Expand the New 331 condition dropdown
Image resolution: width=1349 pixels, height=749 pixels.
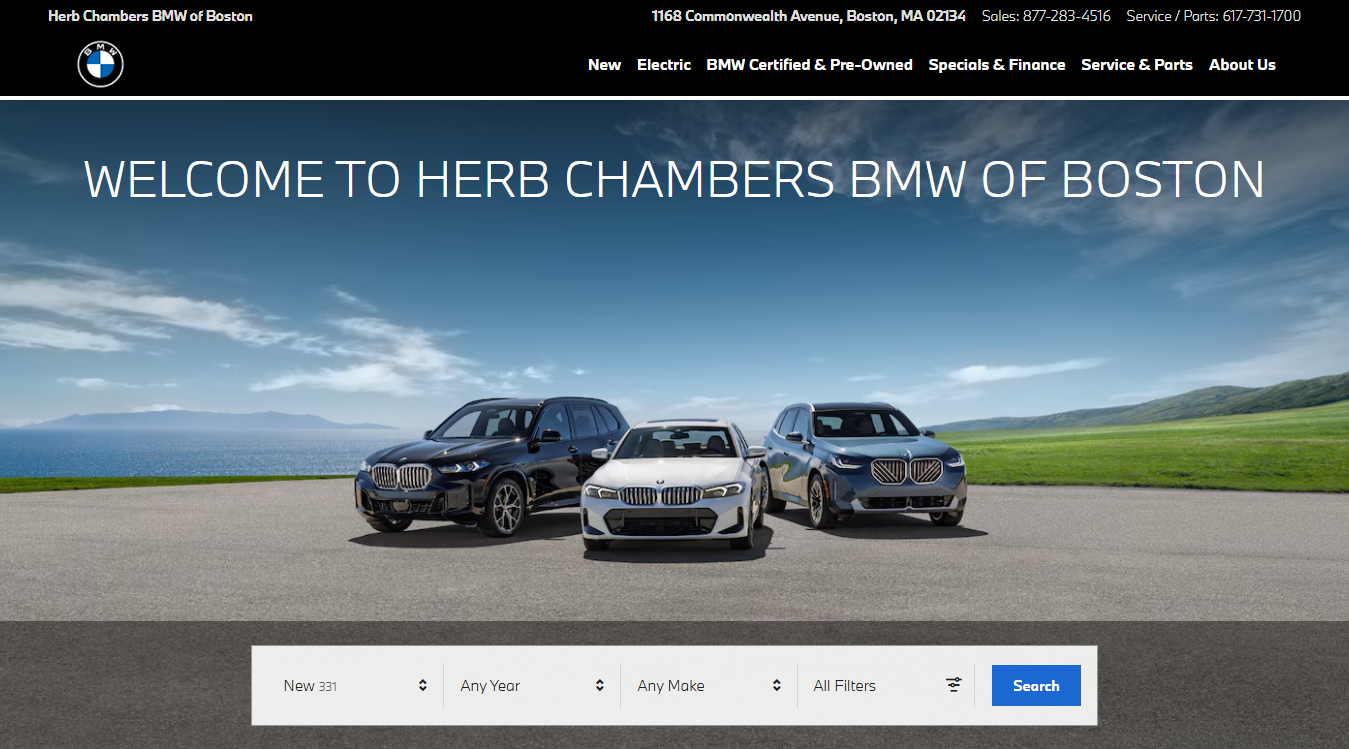355,685
